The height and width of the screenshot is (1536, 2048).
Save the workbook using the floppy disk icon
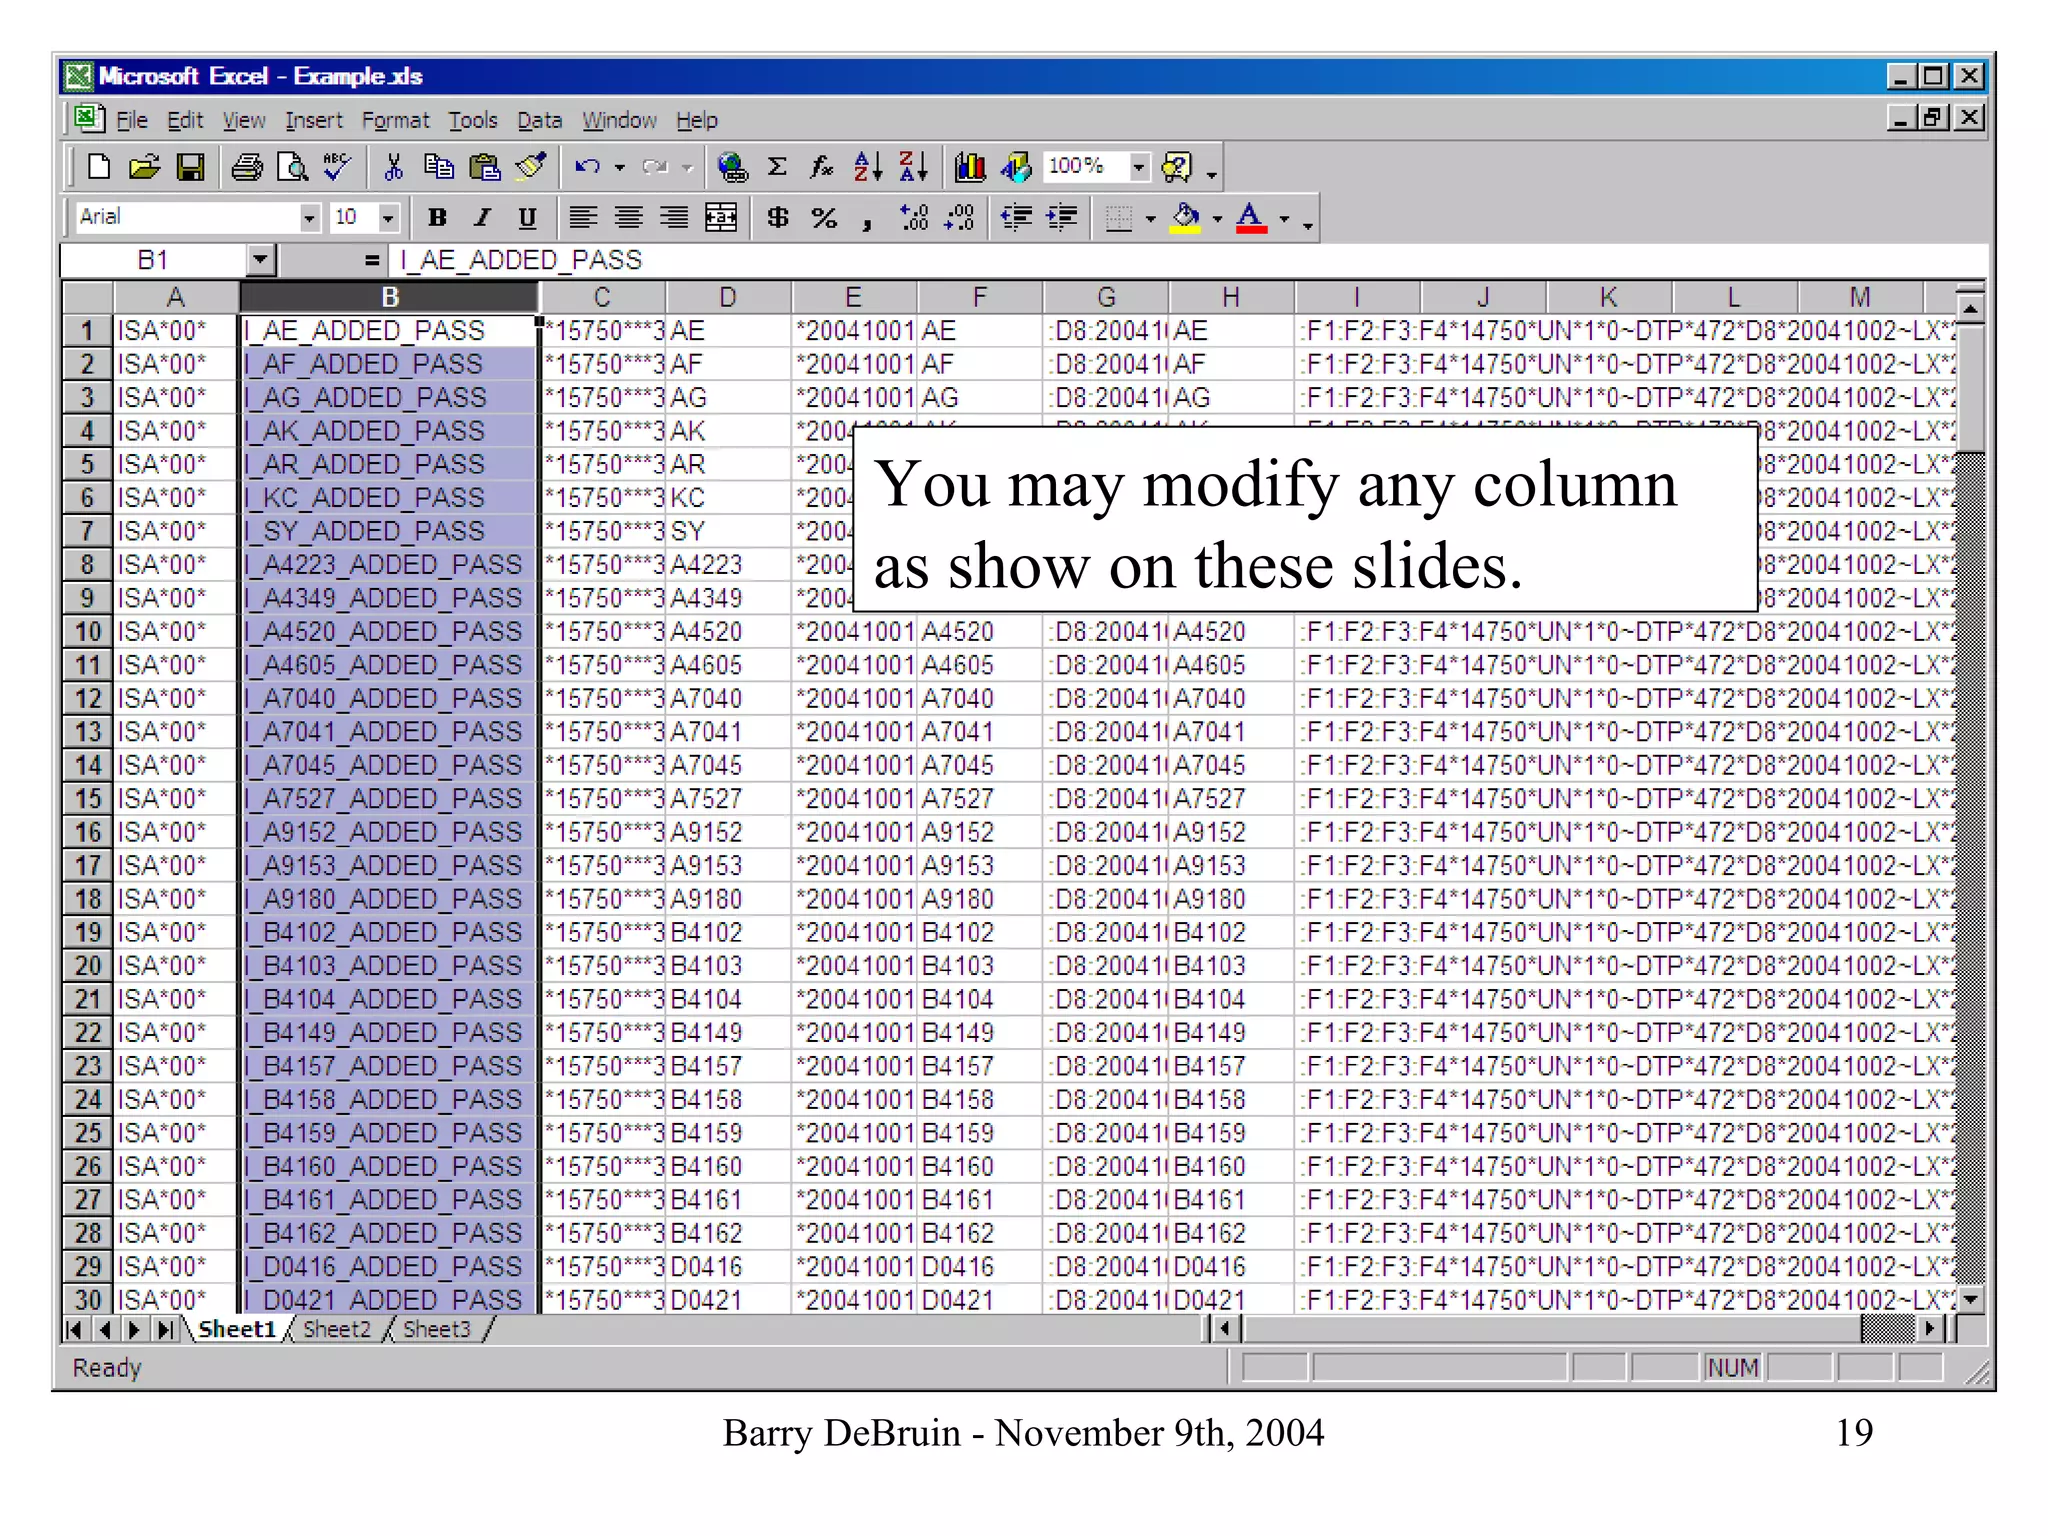pyautogui.click(x=190, y=167)
